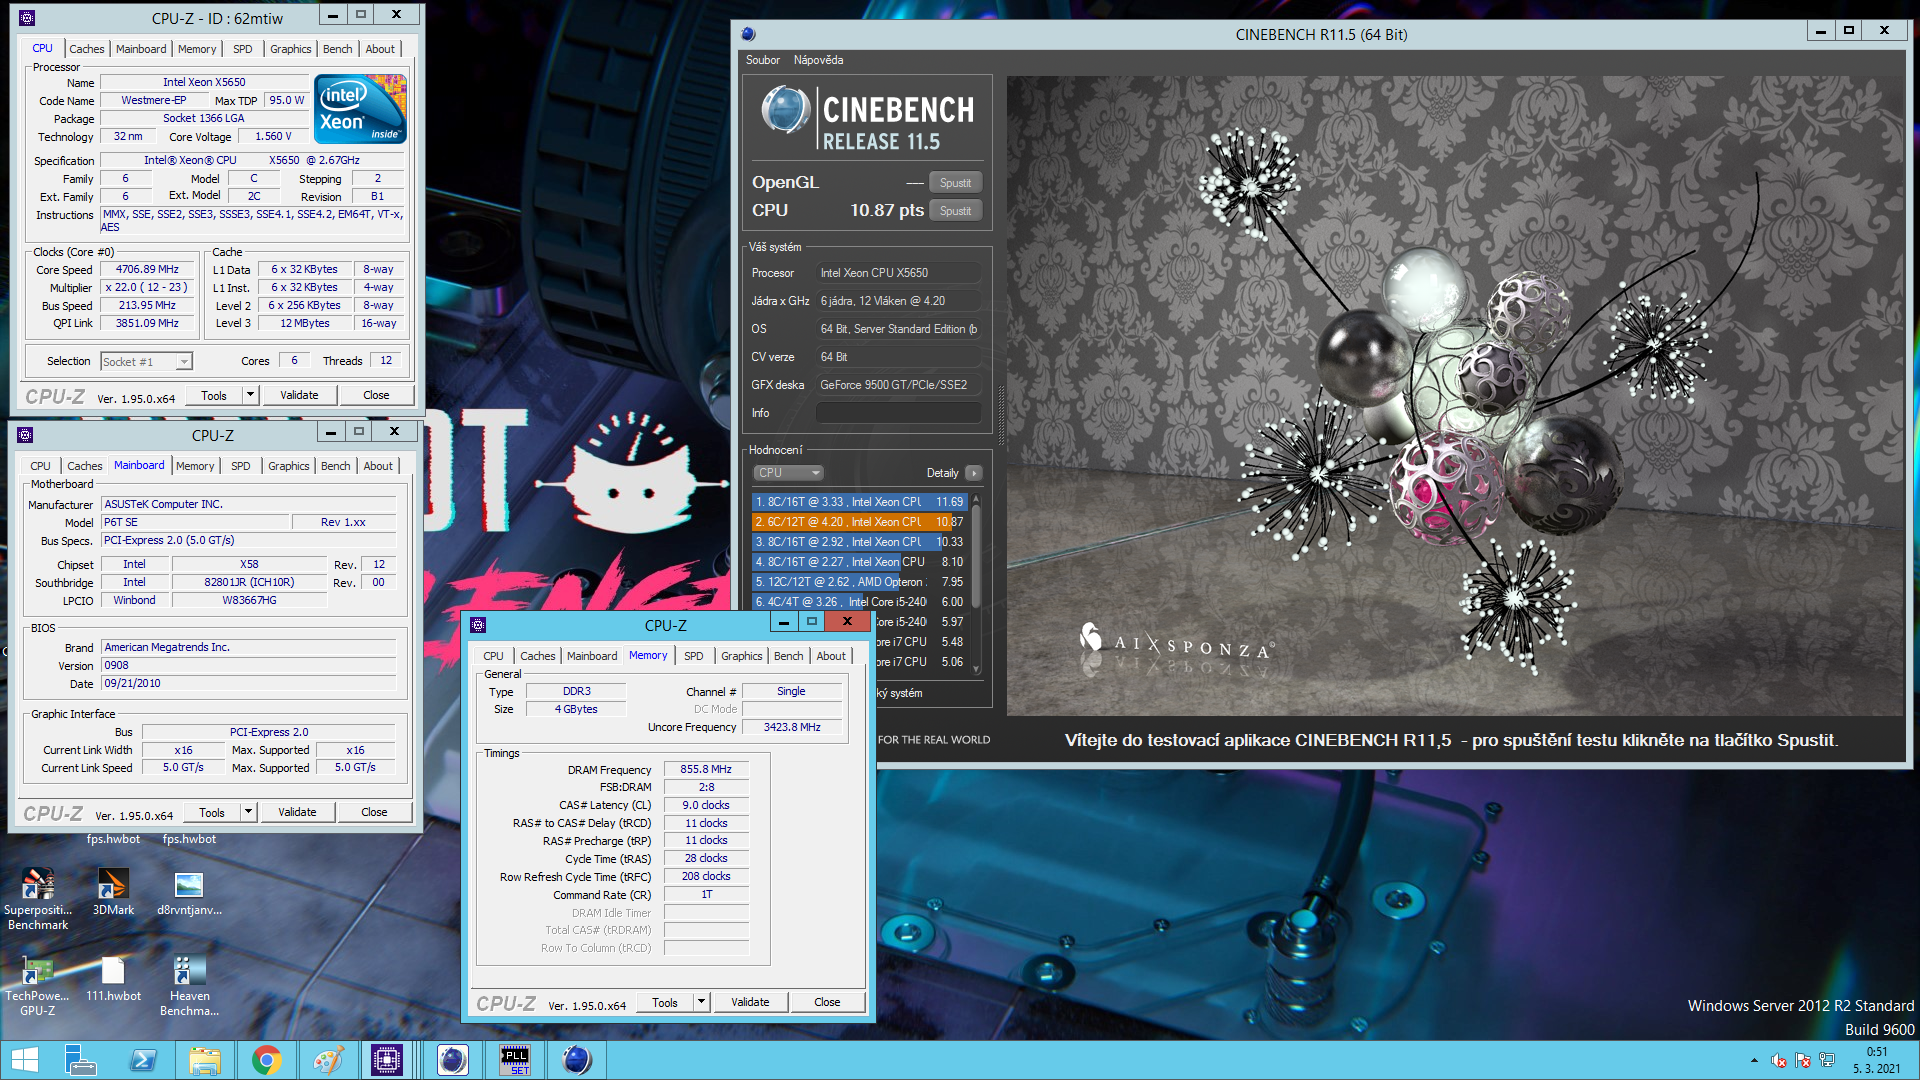Screen dimensions: 1920x1080
Task: Click the Action Center flag tray icon
Action: click(x=1803, y=1060)
